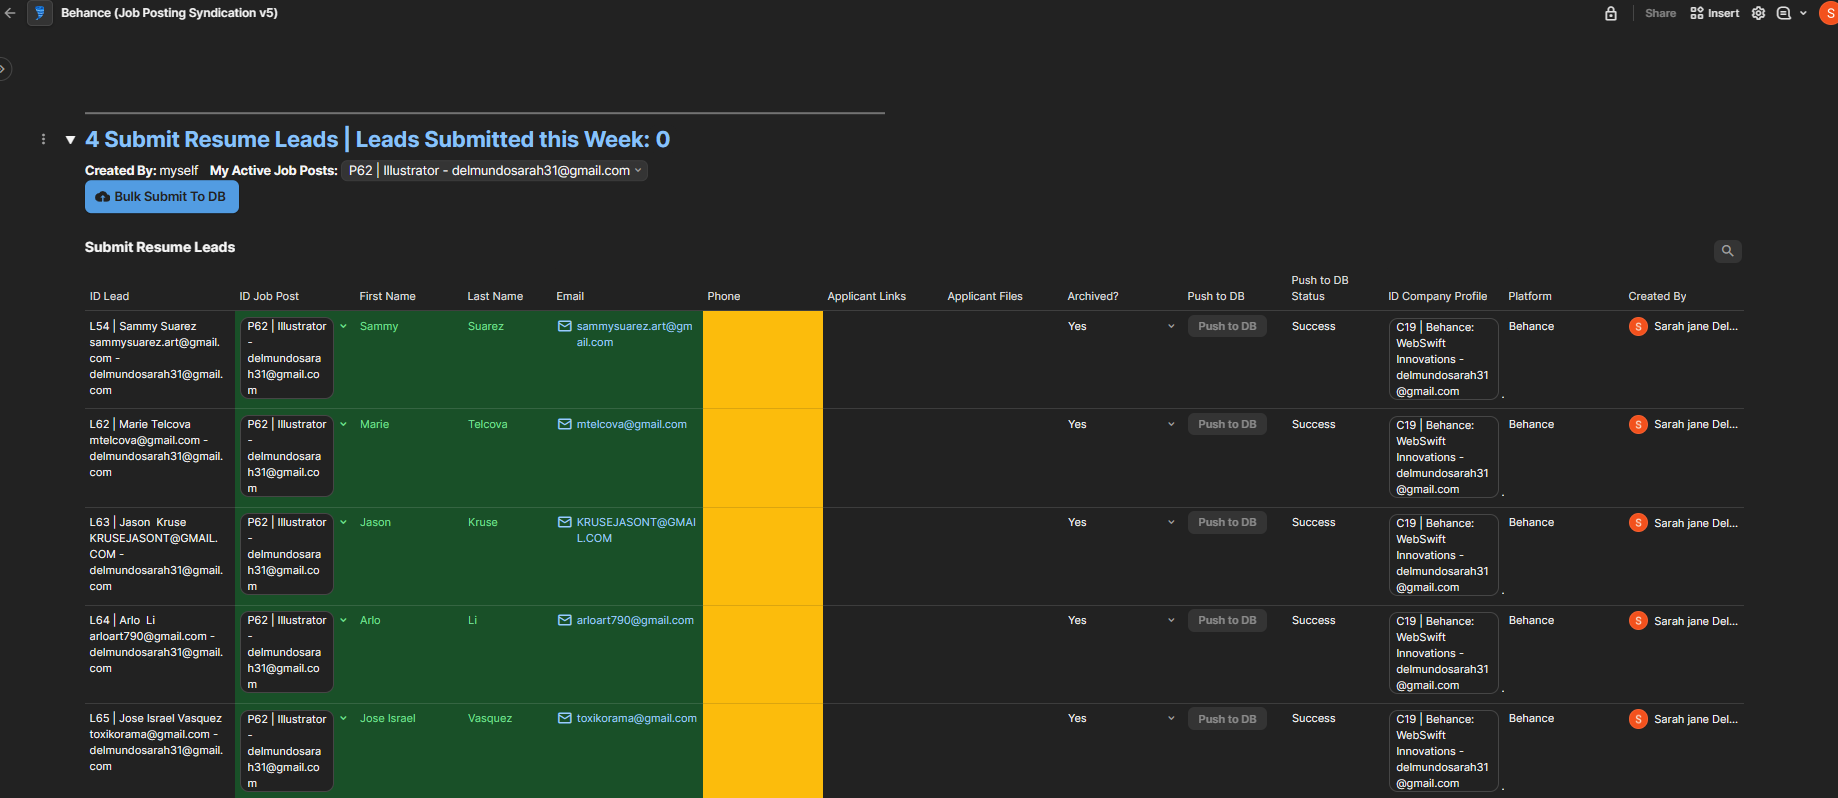This screenshot has height=798, width=1838.
Task: Click the table search magnifier icon
Action: point(1727,251)
